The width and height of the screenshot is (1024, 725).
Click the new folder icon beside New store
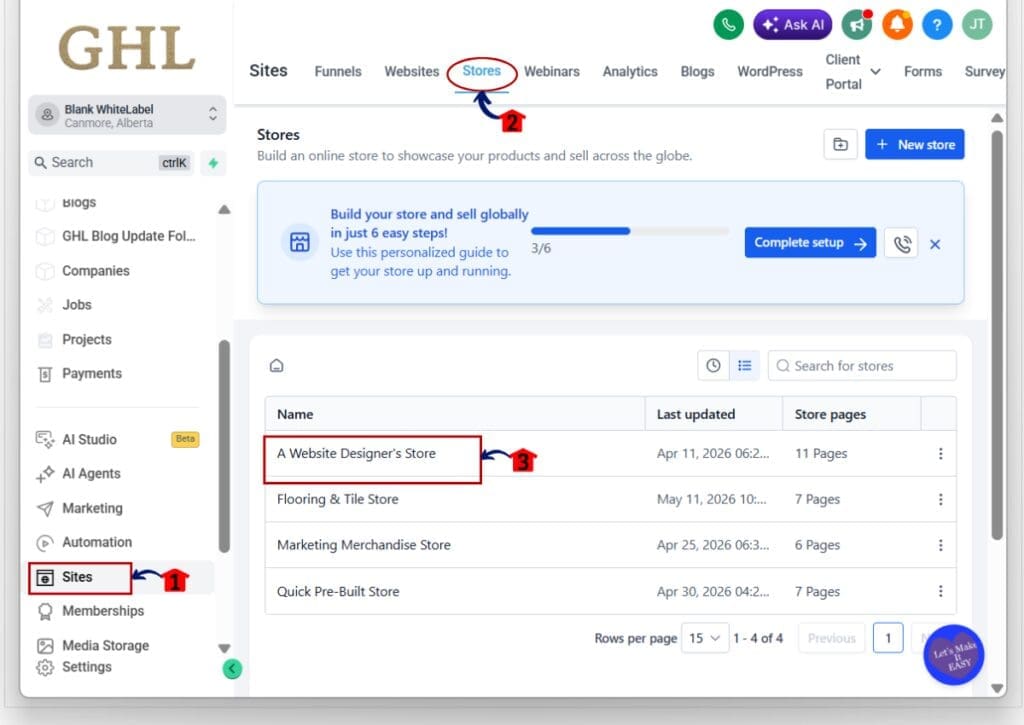[840, 144]
